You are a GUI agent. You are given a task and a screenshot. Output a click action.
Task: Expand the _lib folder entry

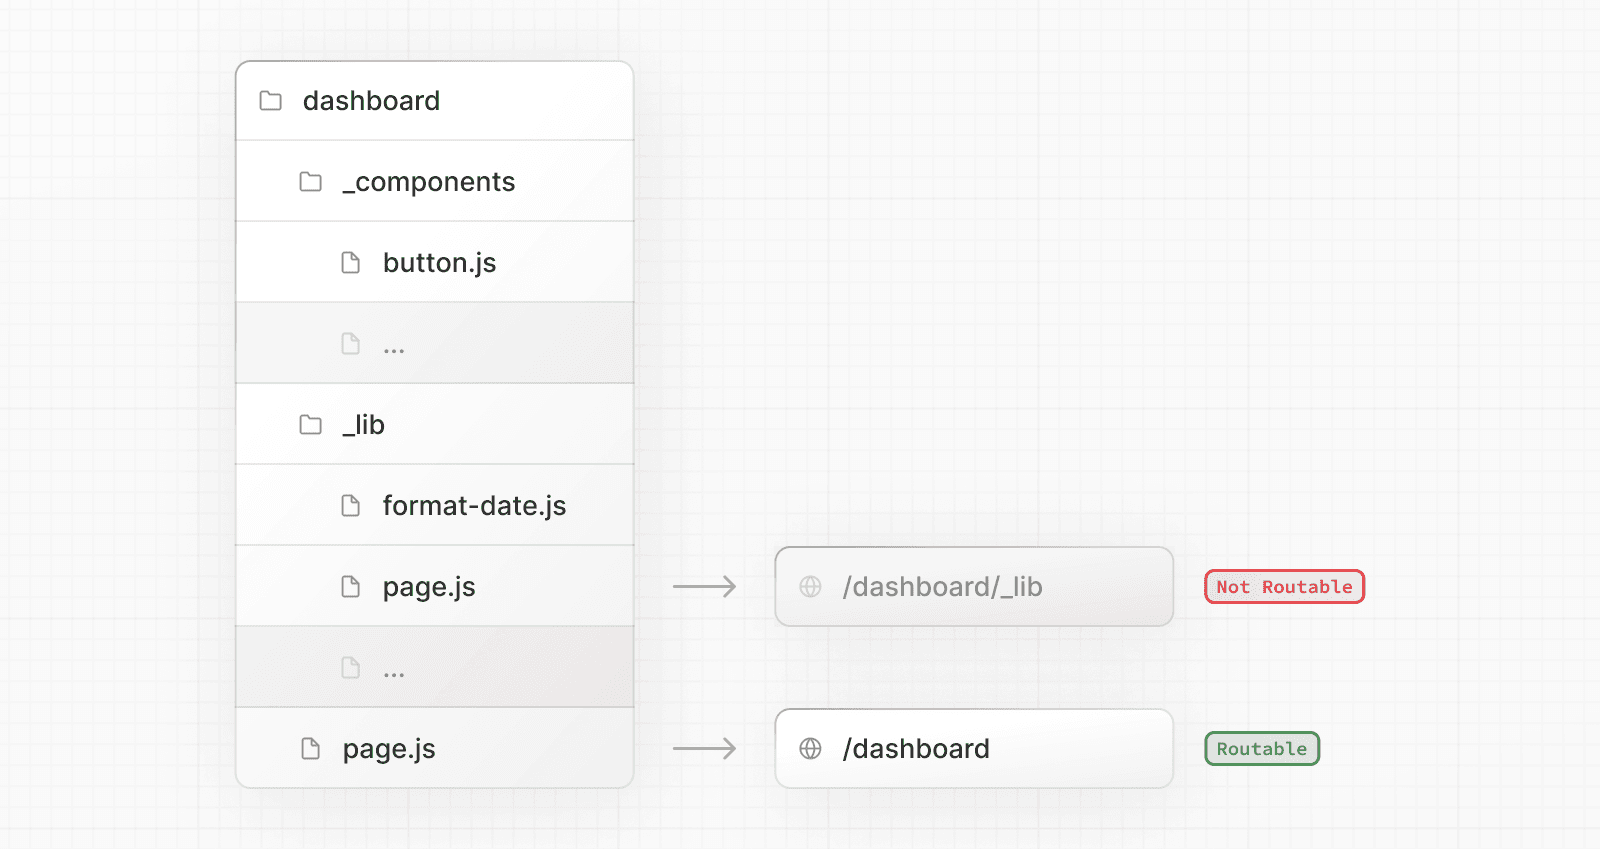[x=364, y=425]
